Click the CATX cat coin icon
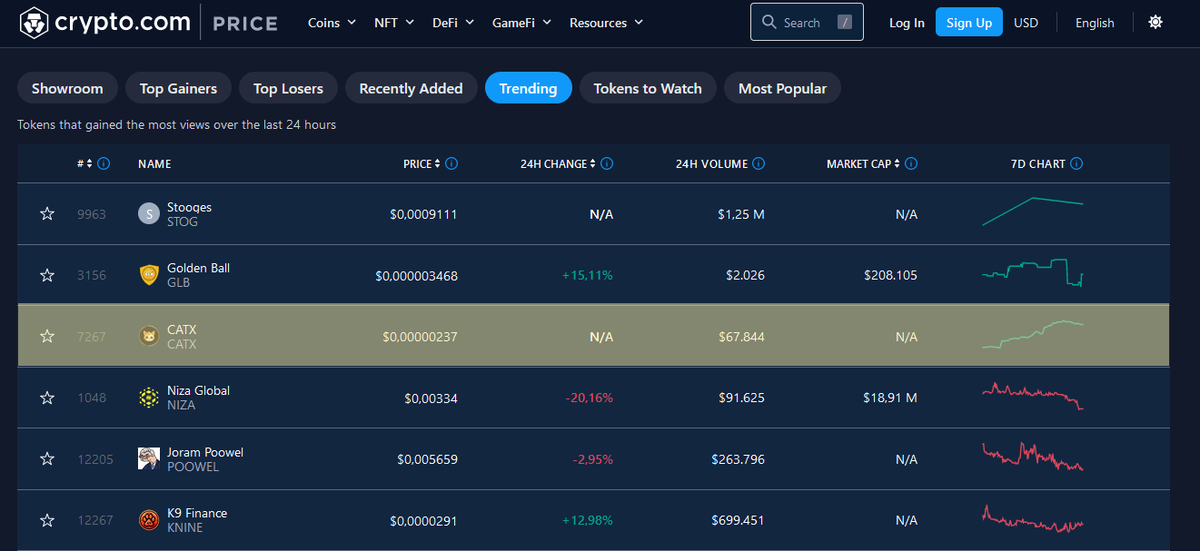Screen dimensions: 1200x551 148,336
